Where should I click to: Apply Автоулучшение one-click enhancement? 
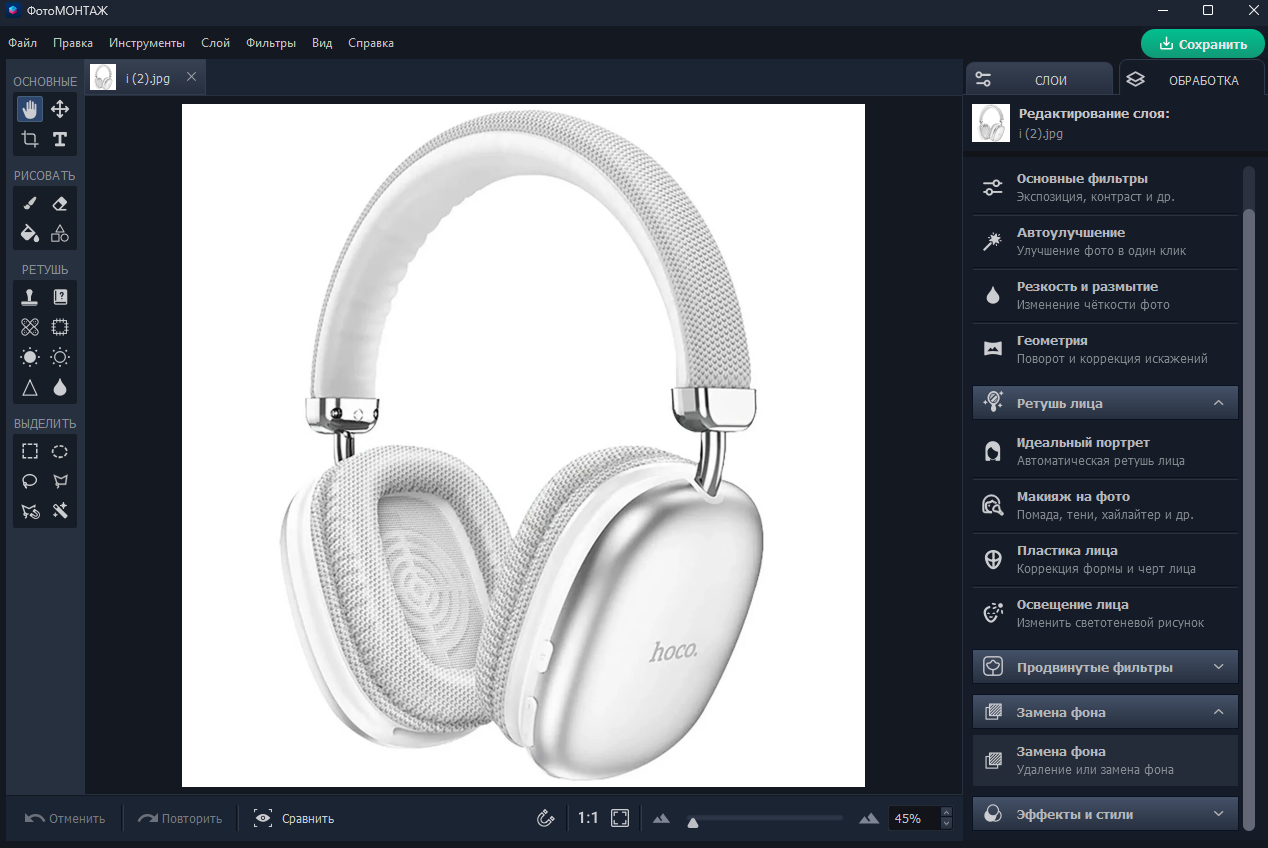1105,242
